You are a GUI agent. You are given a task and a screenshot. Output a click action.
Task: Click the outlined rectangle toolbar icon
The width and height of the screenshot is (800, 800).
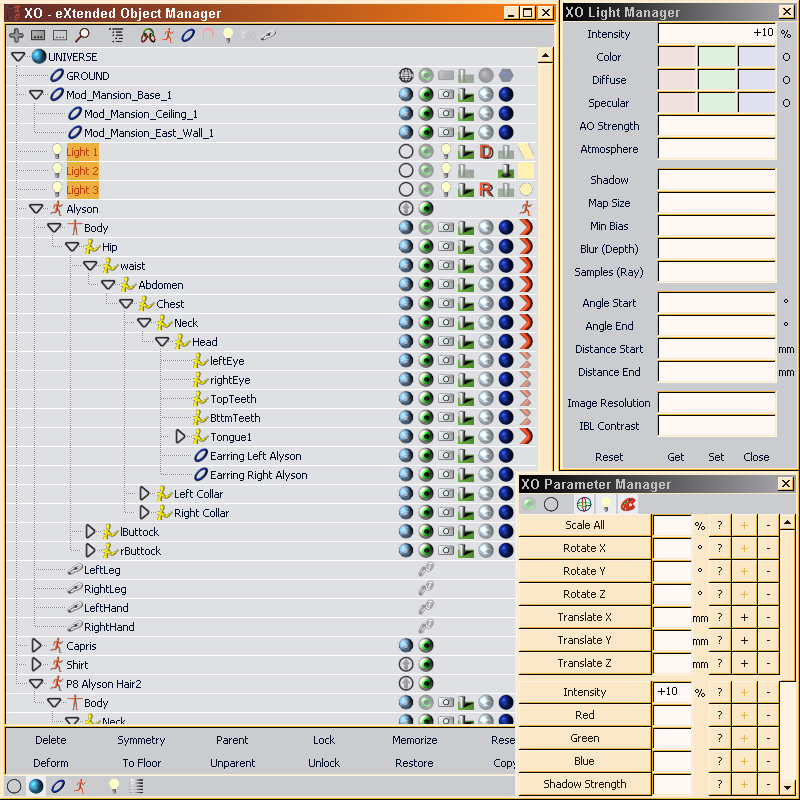click(x=60, y=35)
